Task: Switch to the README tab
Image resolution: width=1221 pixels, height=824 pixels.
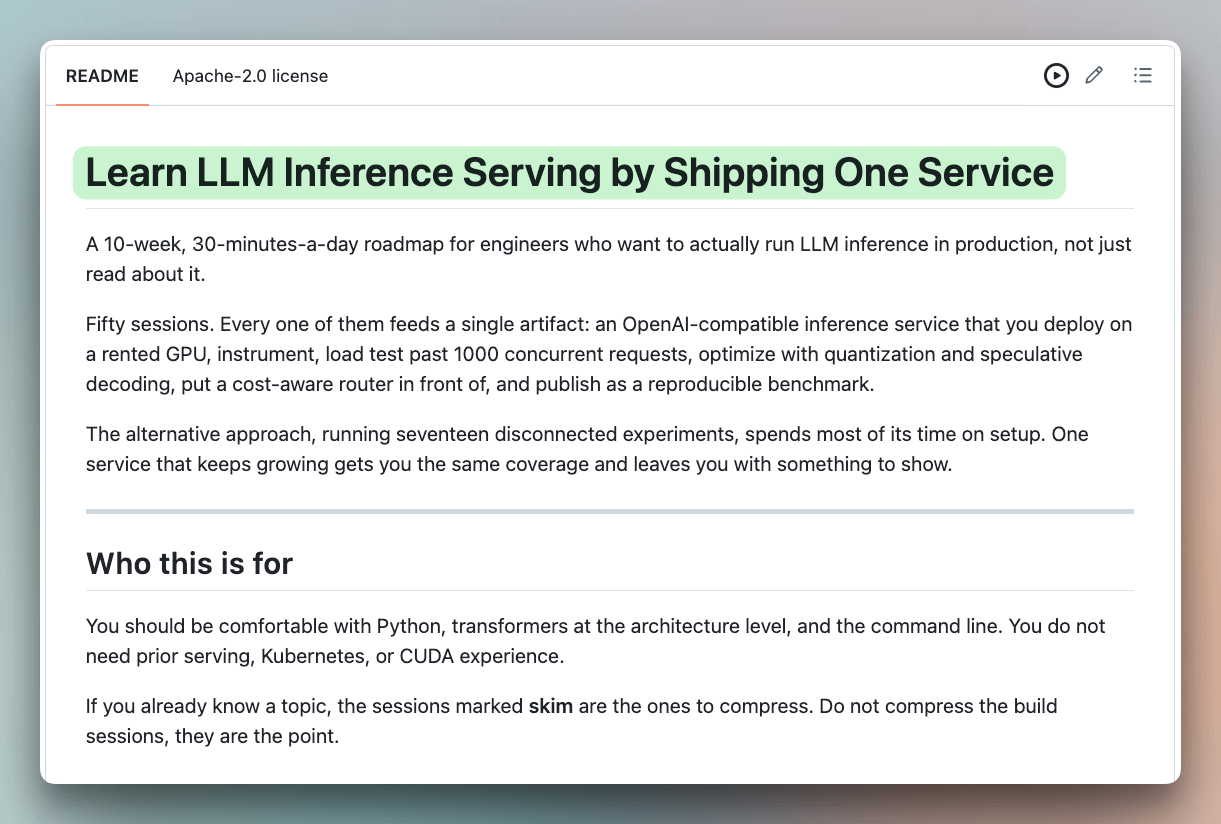Action: (102, 76)
